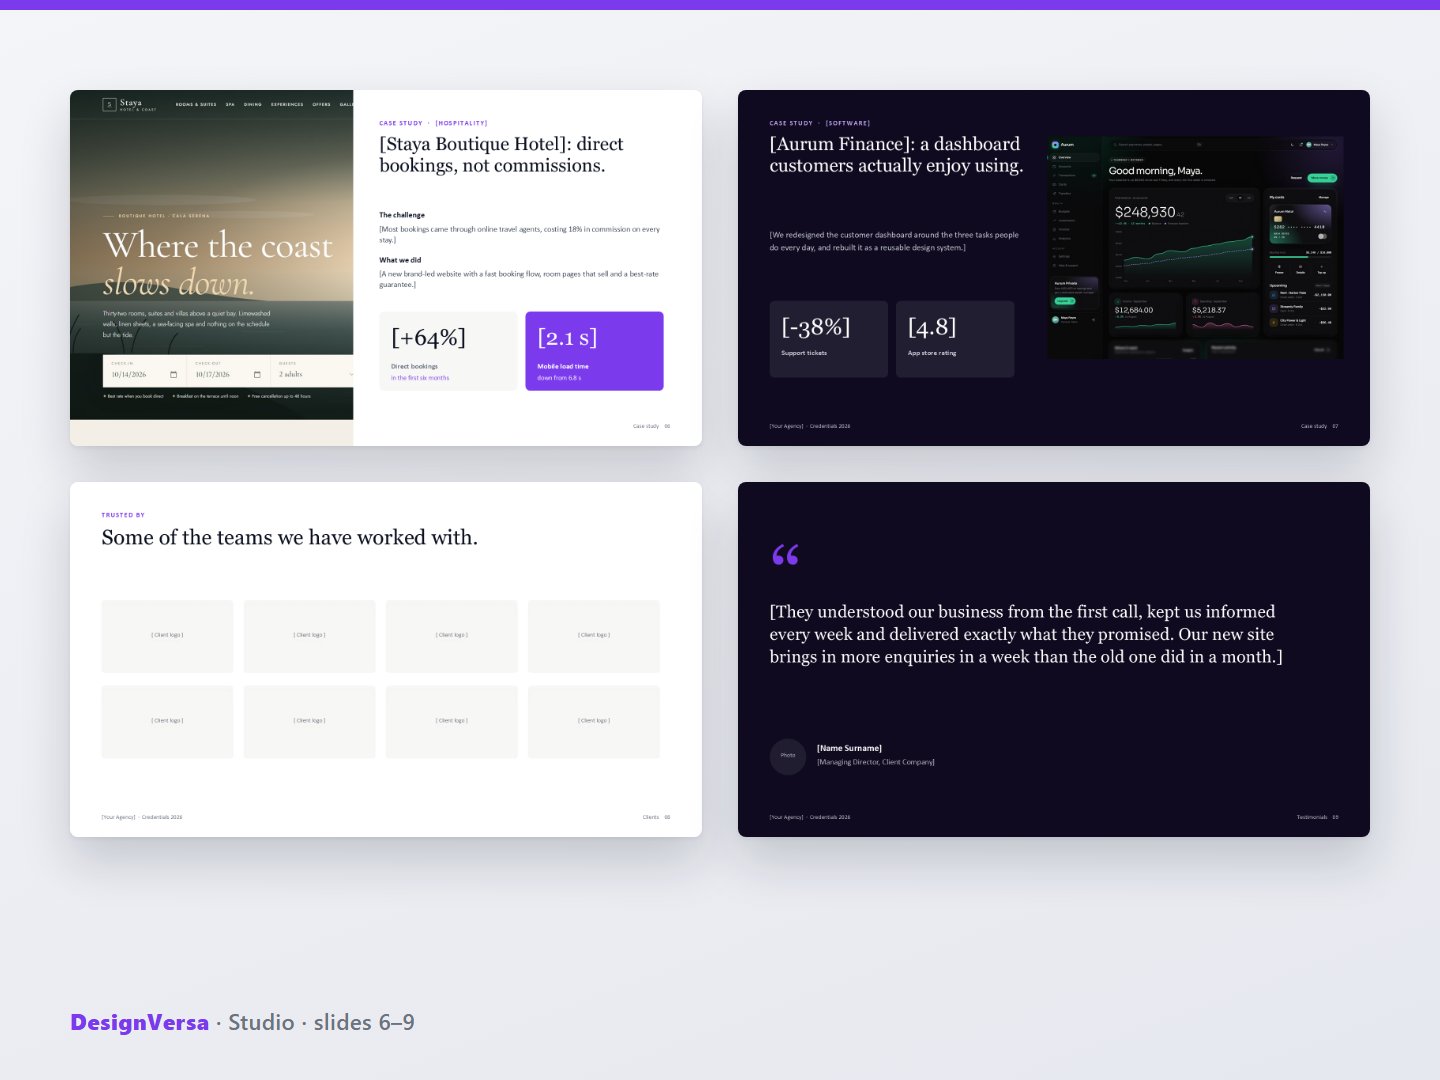Click '[Managing Director, Client Company]' text
The image size is (1440, 1080).
pyautogui.click(x=876, y=762)
